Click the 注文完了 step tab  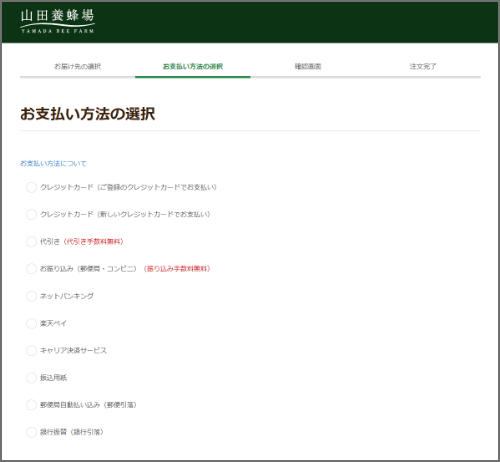point(423,66)
